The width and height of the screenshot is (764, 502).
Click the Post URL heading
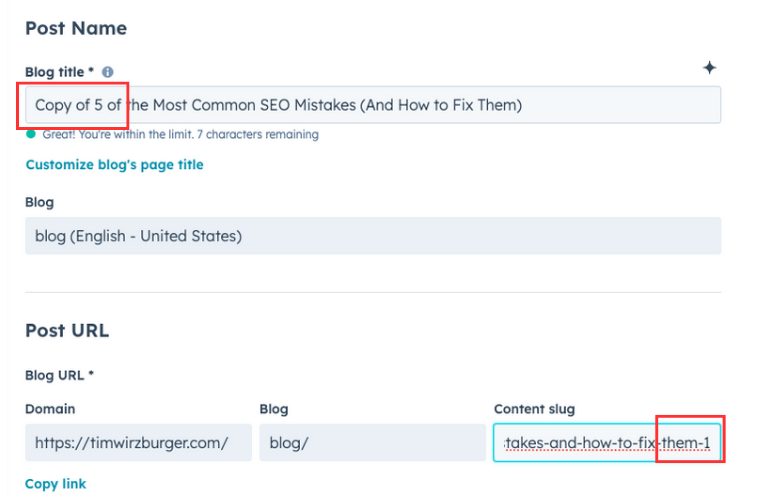click(67, 330)
